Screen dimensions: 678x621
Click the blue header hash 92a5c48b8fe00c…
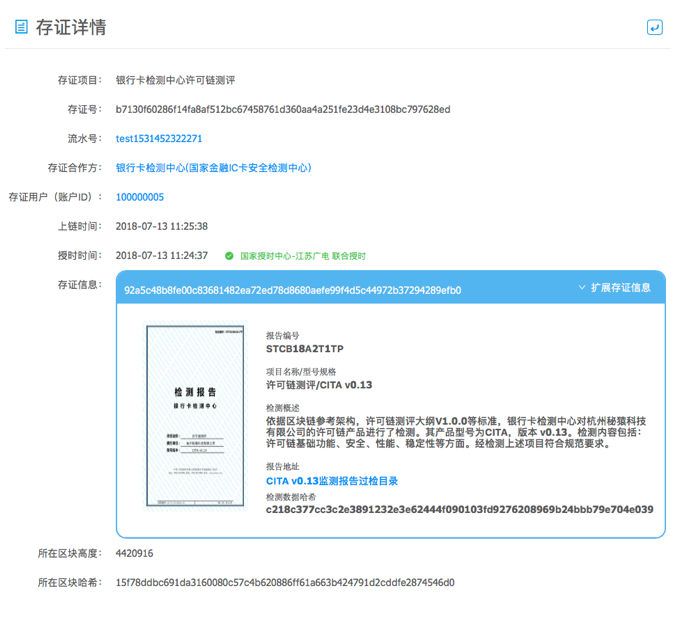pos(292,290)
